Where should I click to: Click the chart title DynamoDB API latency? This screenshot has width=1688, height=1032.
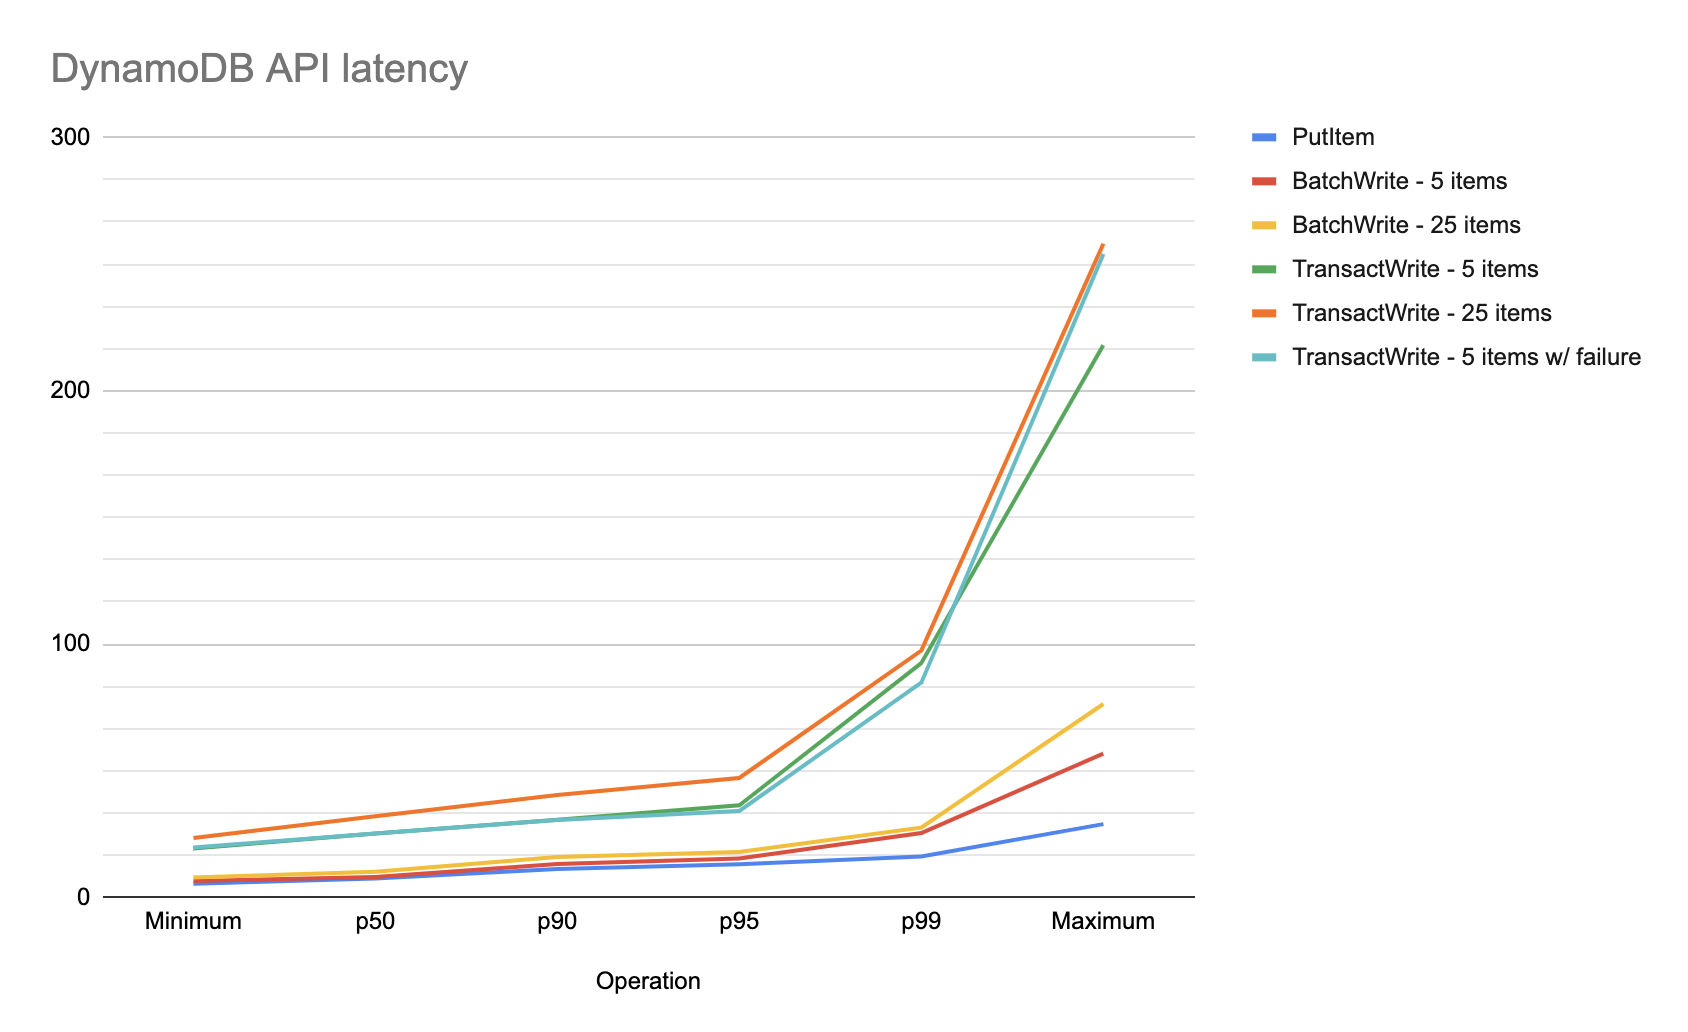click(x=260, y=68)
